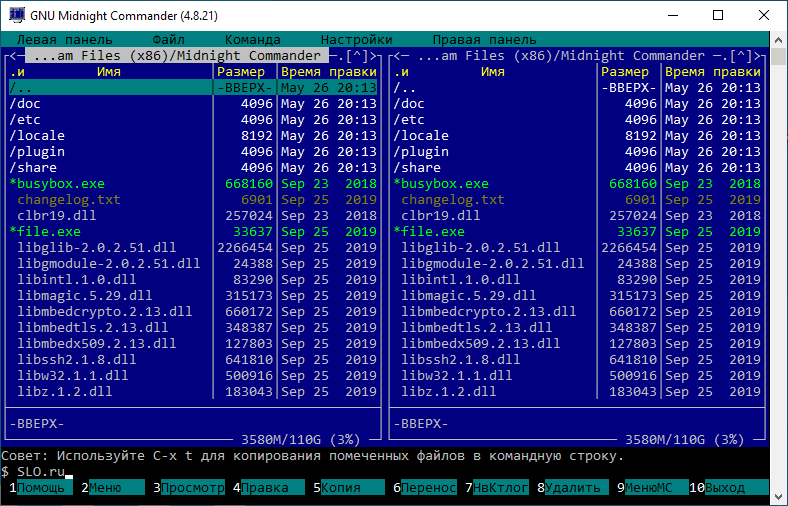The height and width of the screenshot is (506, 788).
Task: Open the left panel history list [^]
Action: [357, 56]
